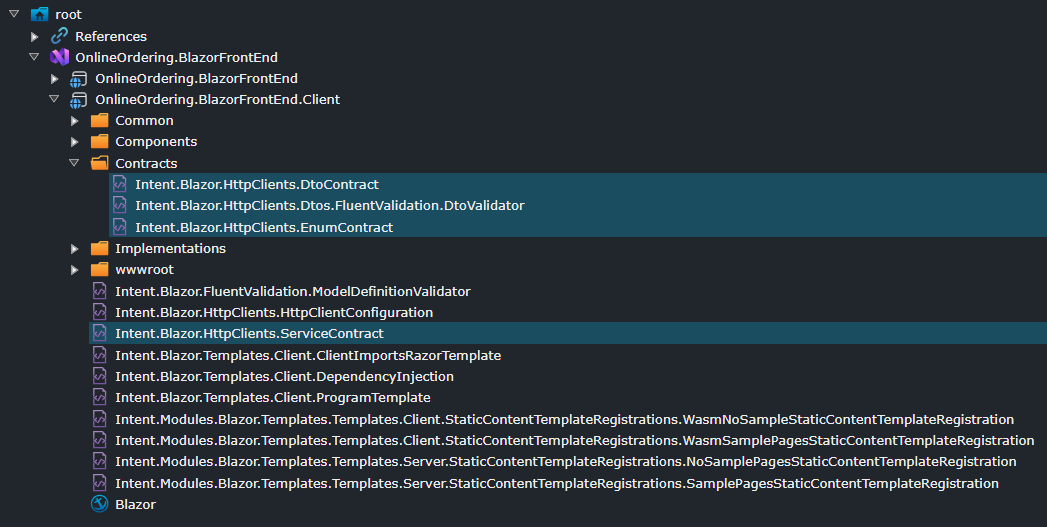Select the Server NoSamplePagesStaticContentTemplateRegistration entry text

[566, 462]
